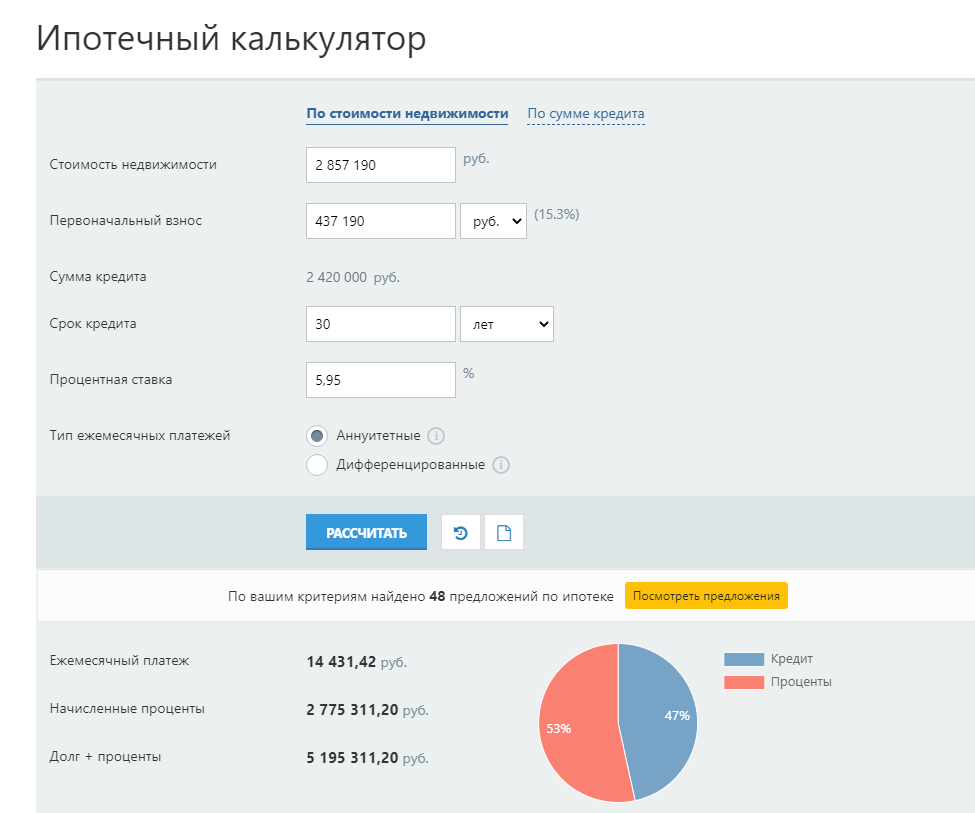Click the 14 431,42 monthly payment value

341,662
